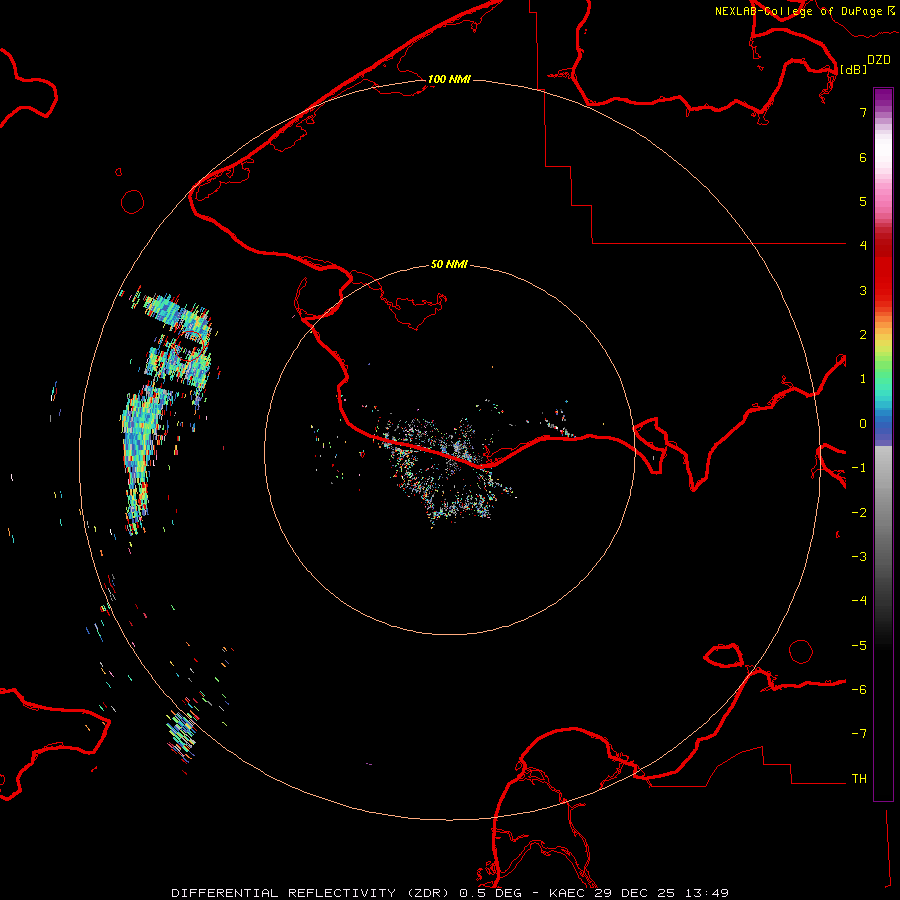This screenshot has height=900, width=900.
Task: Click the 100 NMI range ring label
Action: [449, 79]
